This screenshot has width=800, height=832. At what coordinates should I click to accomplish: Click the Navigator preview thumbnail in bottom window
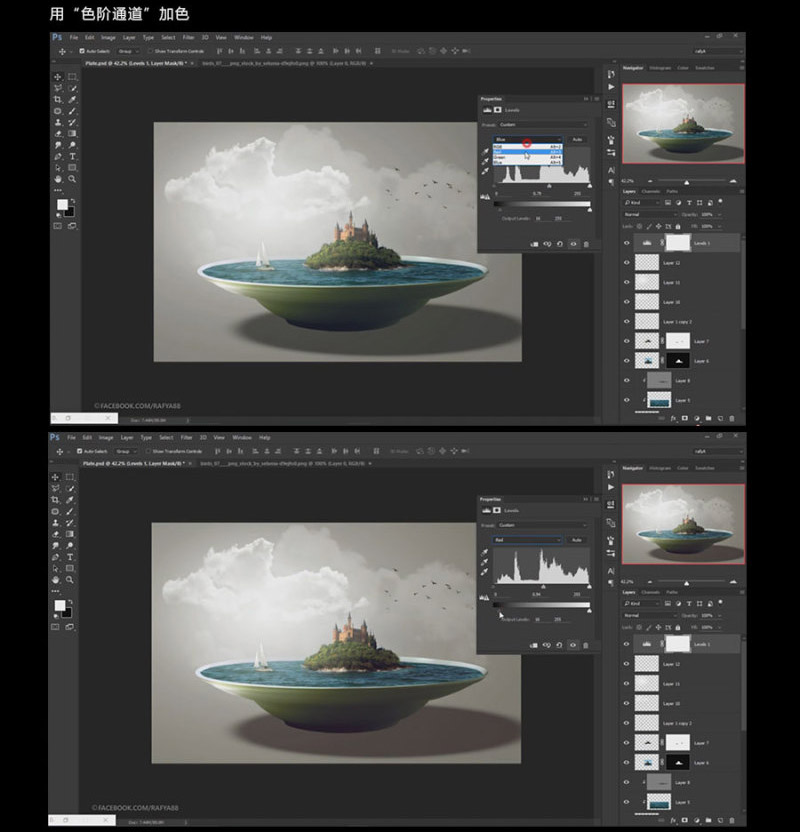coord(683,524)
